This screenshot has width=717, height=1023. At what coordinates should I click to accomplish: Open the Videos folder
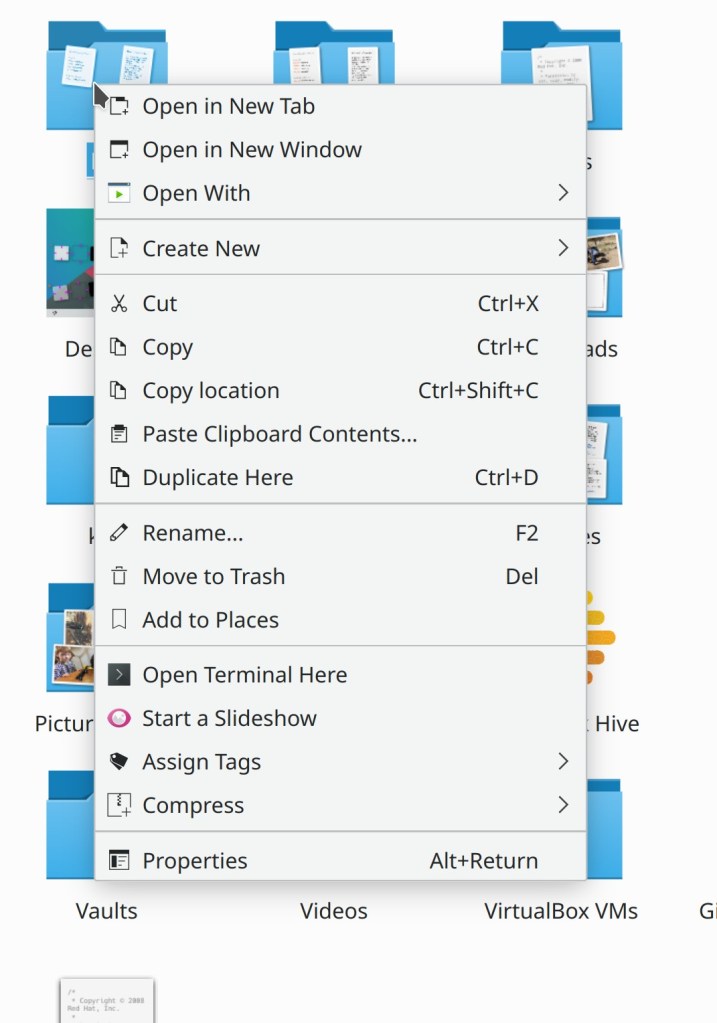[x=334, y=896]
